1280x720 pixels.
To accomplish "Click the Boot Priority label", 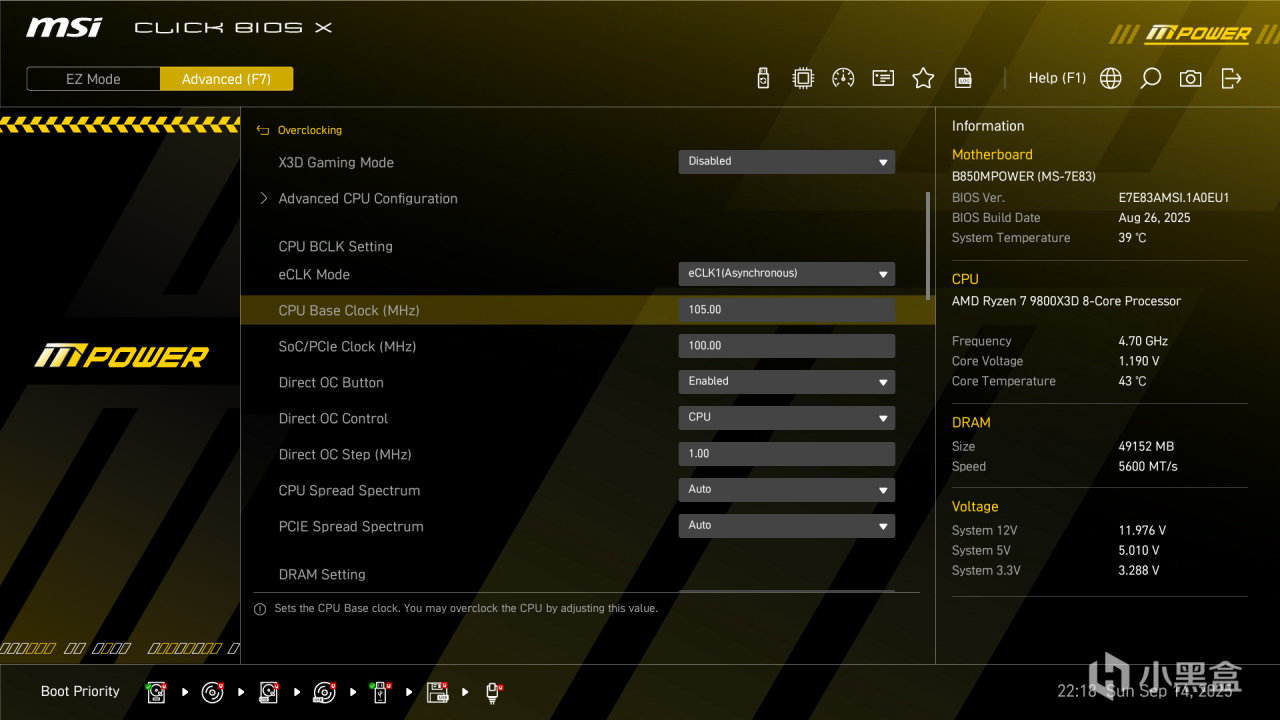I will pos(80,691).
